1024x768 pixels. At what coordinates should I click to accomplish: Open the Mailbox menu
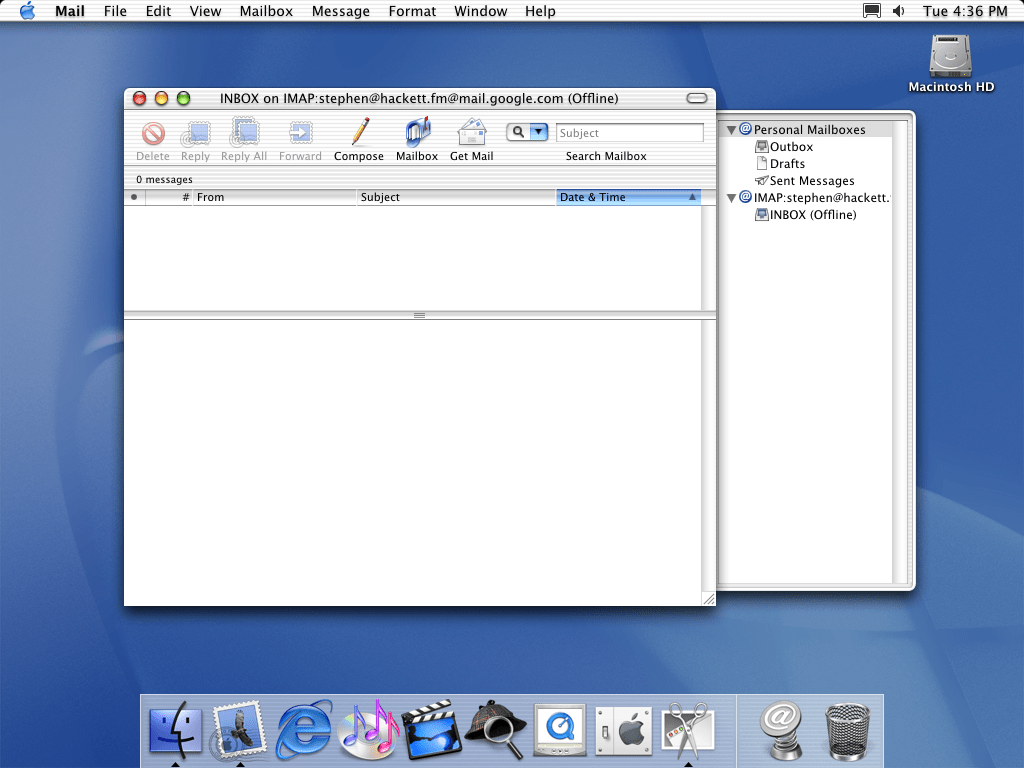coord(265,11)
